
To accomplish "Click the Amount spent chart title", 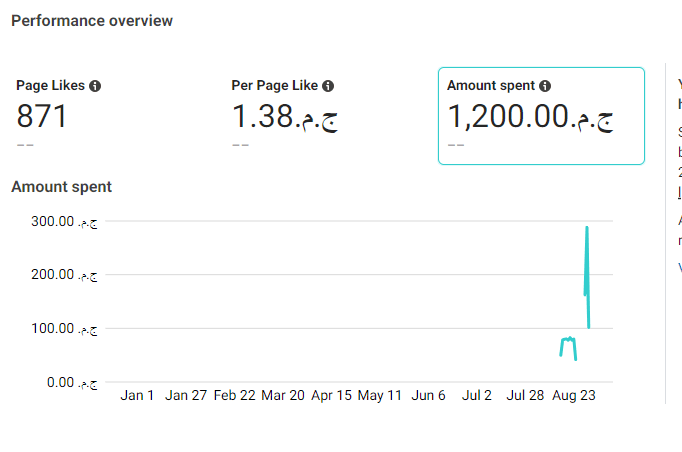I will tap(61, 187).
